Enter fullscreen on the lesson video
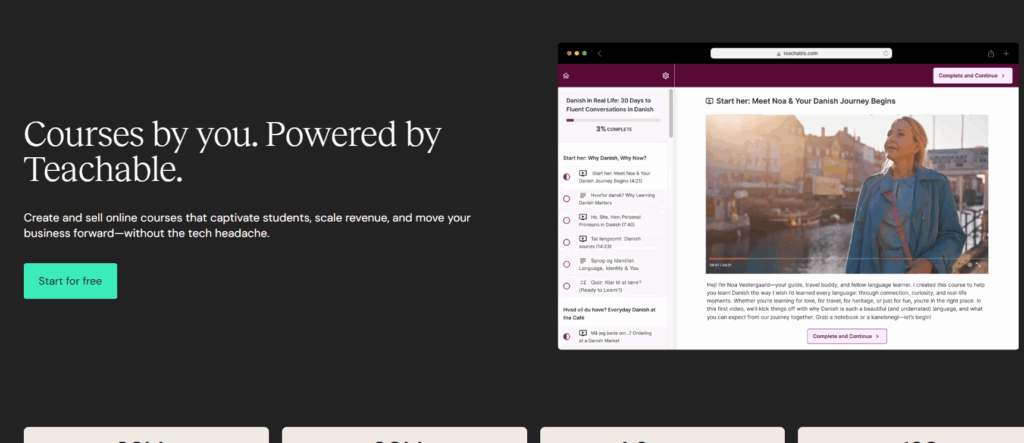The height and width of the screenshot is (443, 1024). pyautogui.click(x=979, y=265)
